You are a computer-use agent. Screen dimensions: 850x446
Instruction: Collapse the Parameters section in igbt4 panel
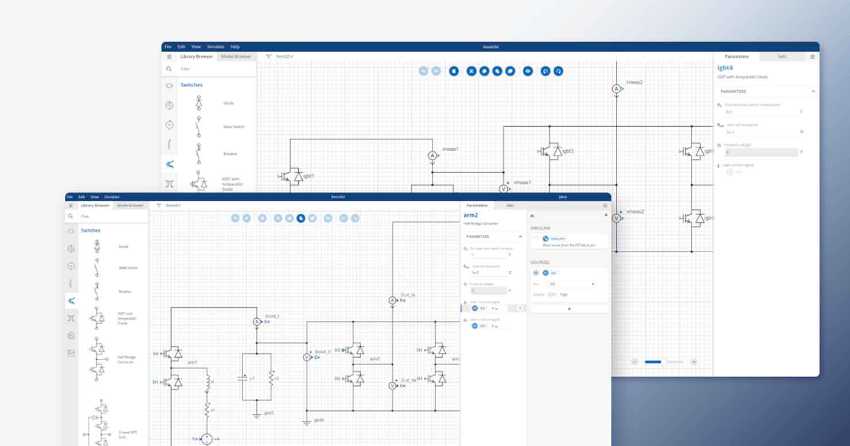pos(812,91)
